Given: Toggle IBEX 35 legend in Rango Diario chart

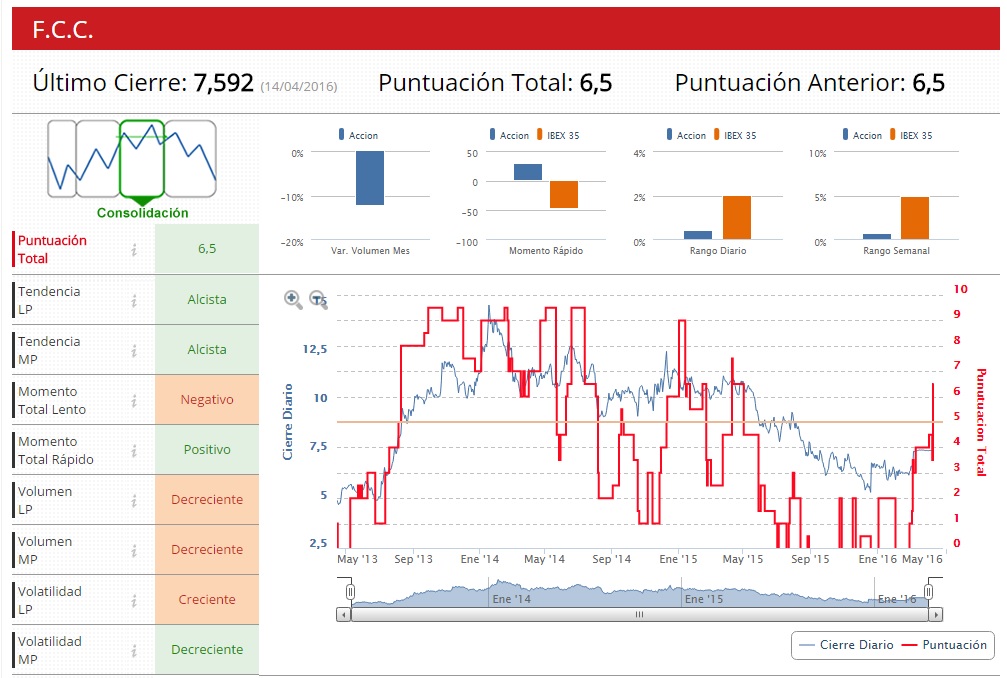Looking at the screenshot, I should 735,135.
